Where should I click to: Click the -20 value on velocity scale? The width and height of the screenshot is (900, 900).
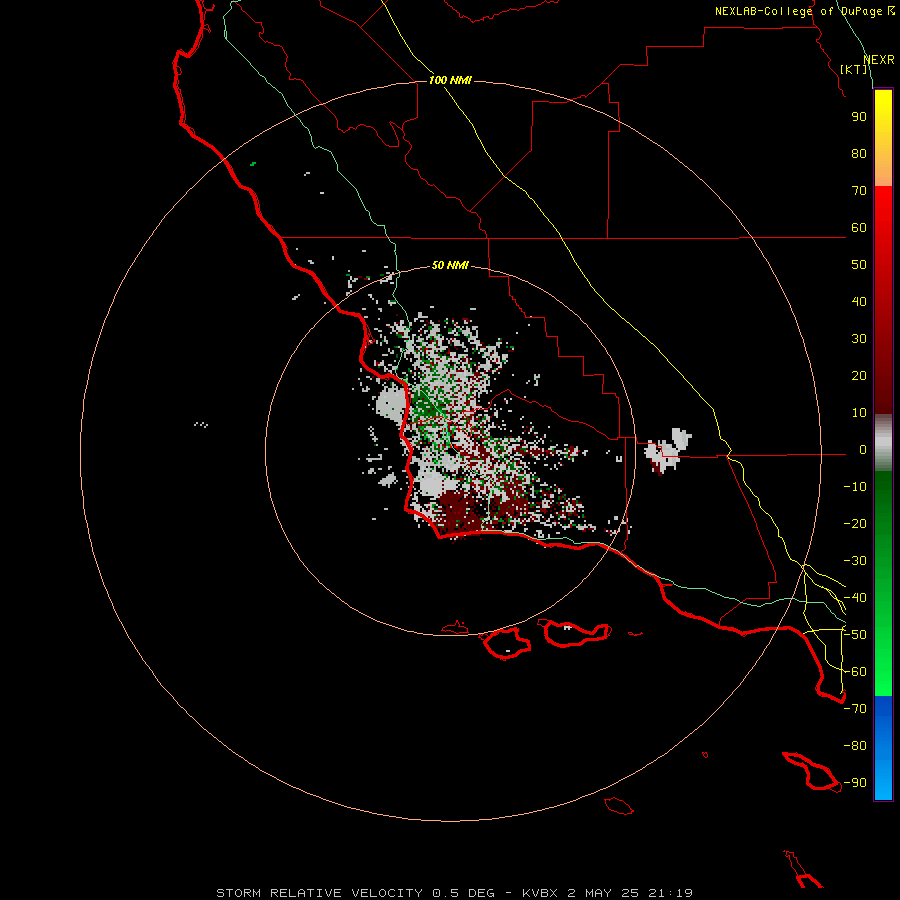click(x=855, y=524)
